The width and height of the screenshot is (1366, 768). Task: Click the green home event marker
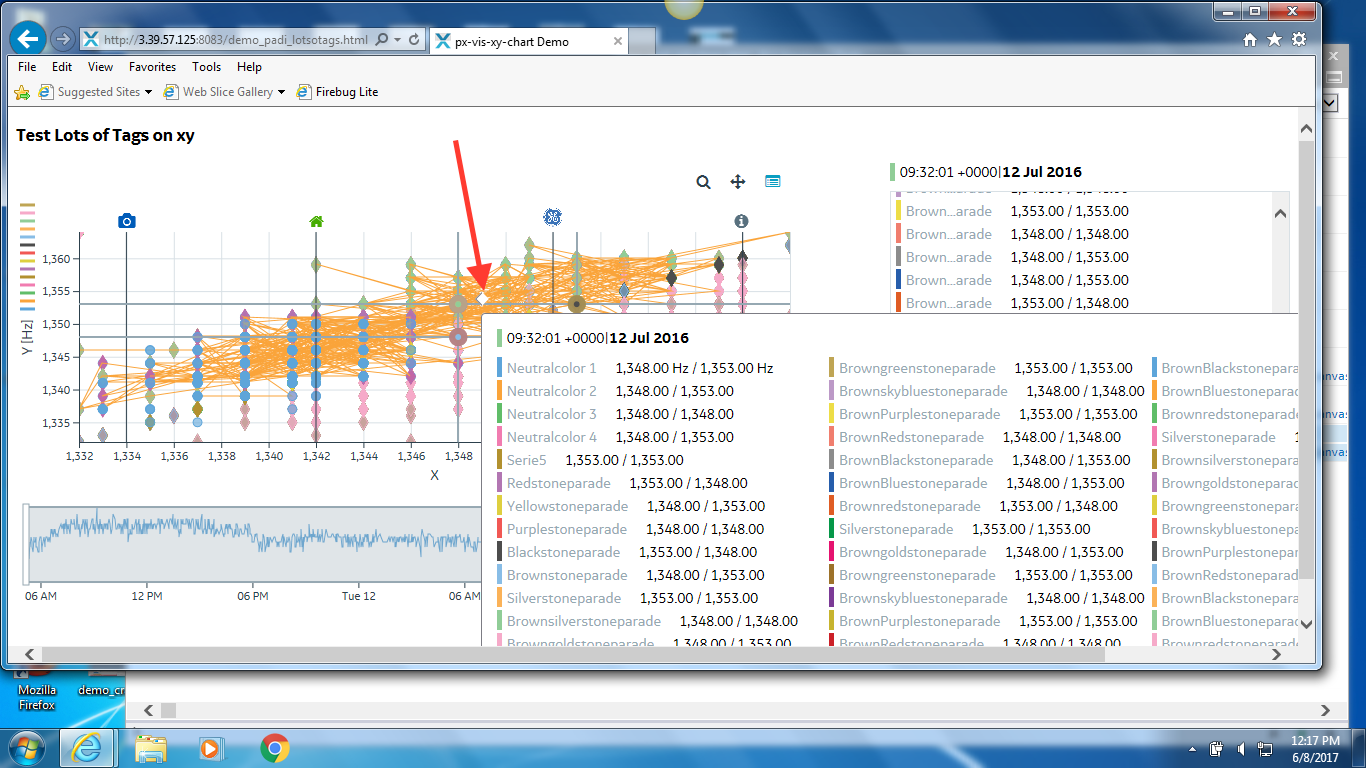316,221
